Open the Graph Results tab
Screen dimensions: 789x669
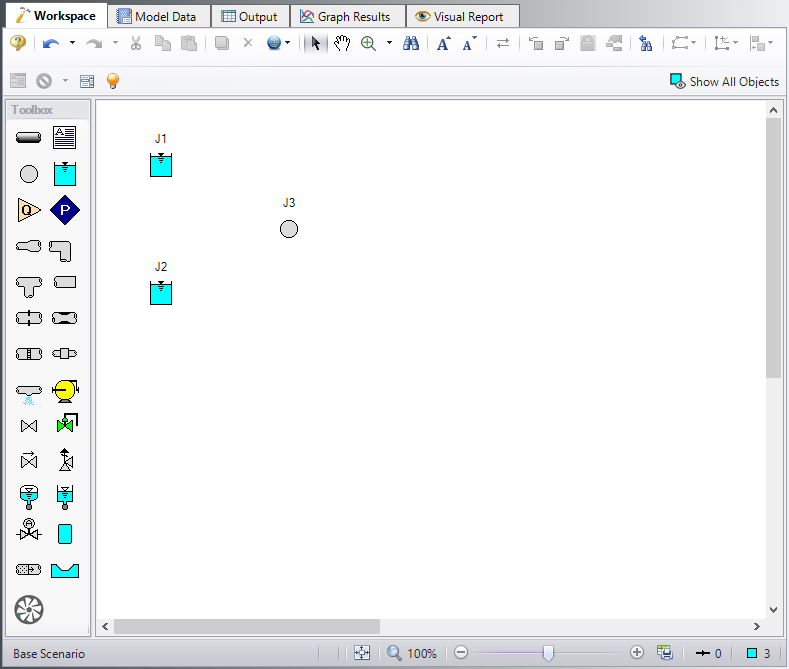[x=347, y=17]
